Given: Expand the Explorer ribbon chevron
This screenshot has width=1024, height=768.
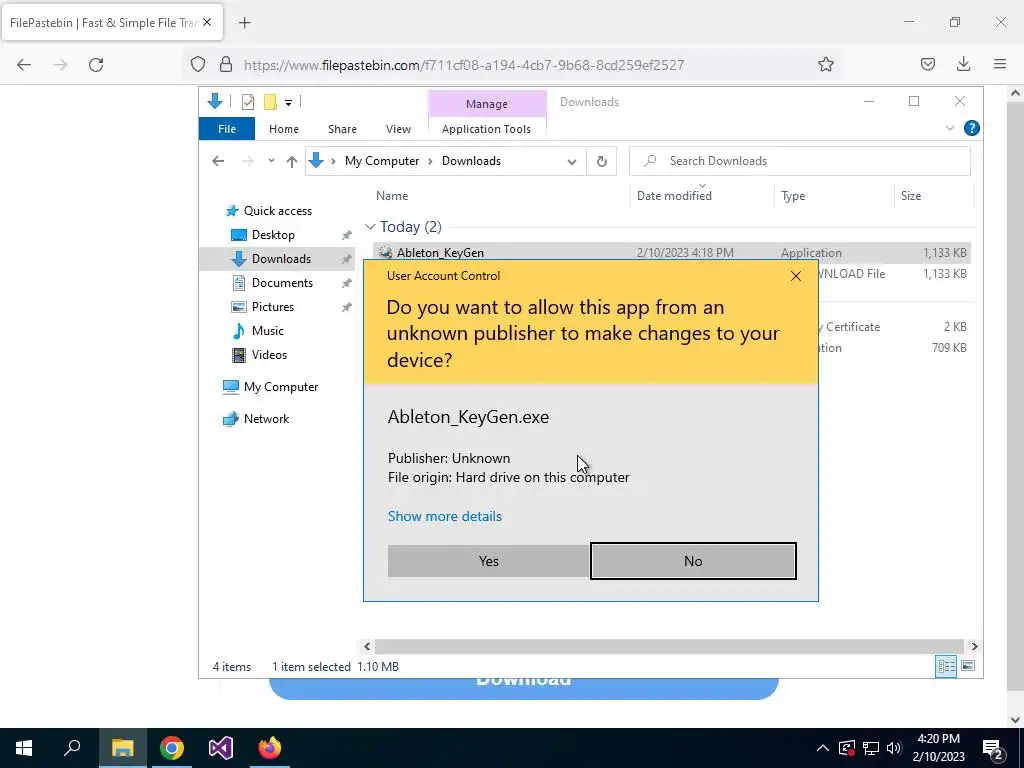Looking at the screenshot, I should tap(950, 129).
